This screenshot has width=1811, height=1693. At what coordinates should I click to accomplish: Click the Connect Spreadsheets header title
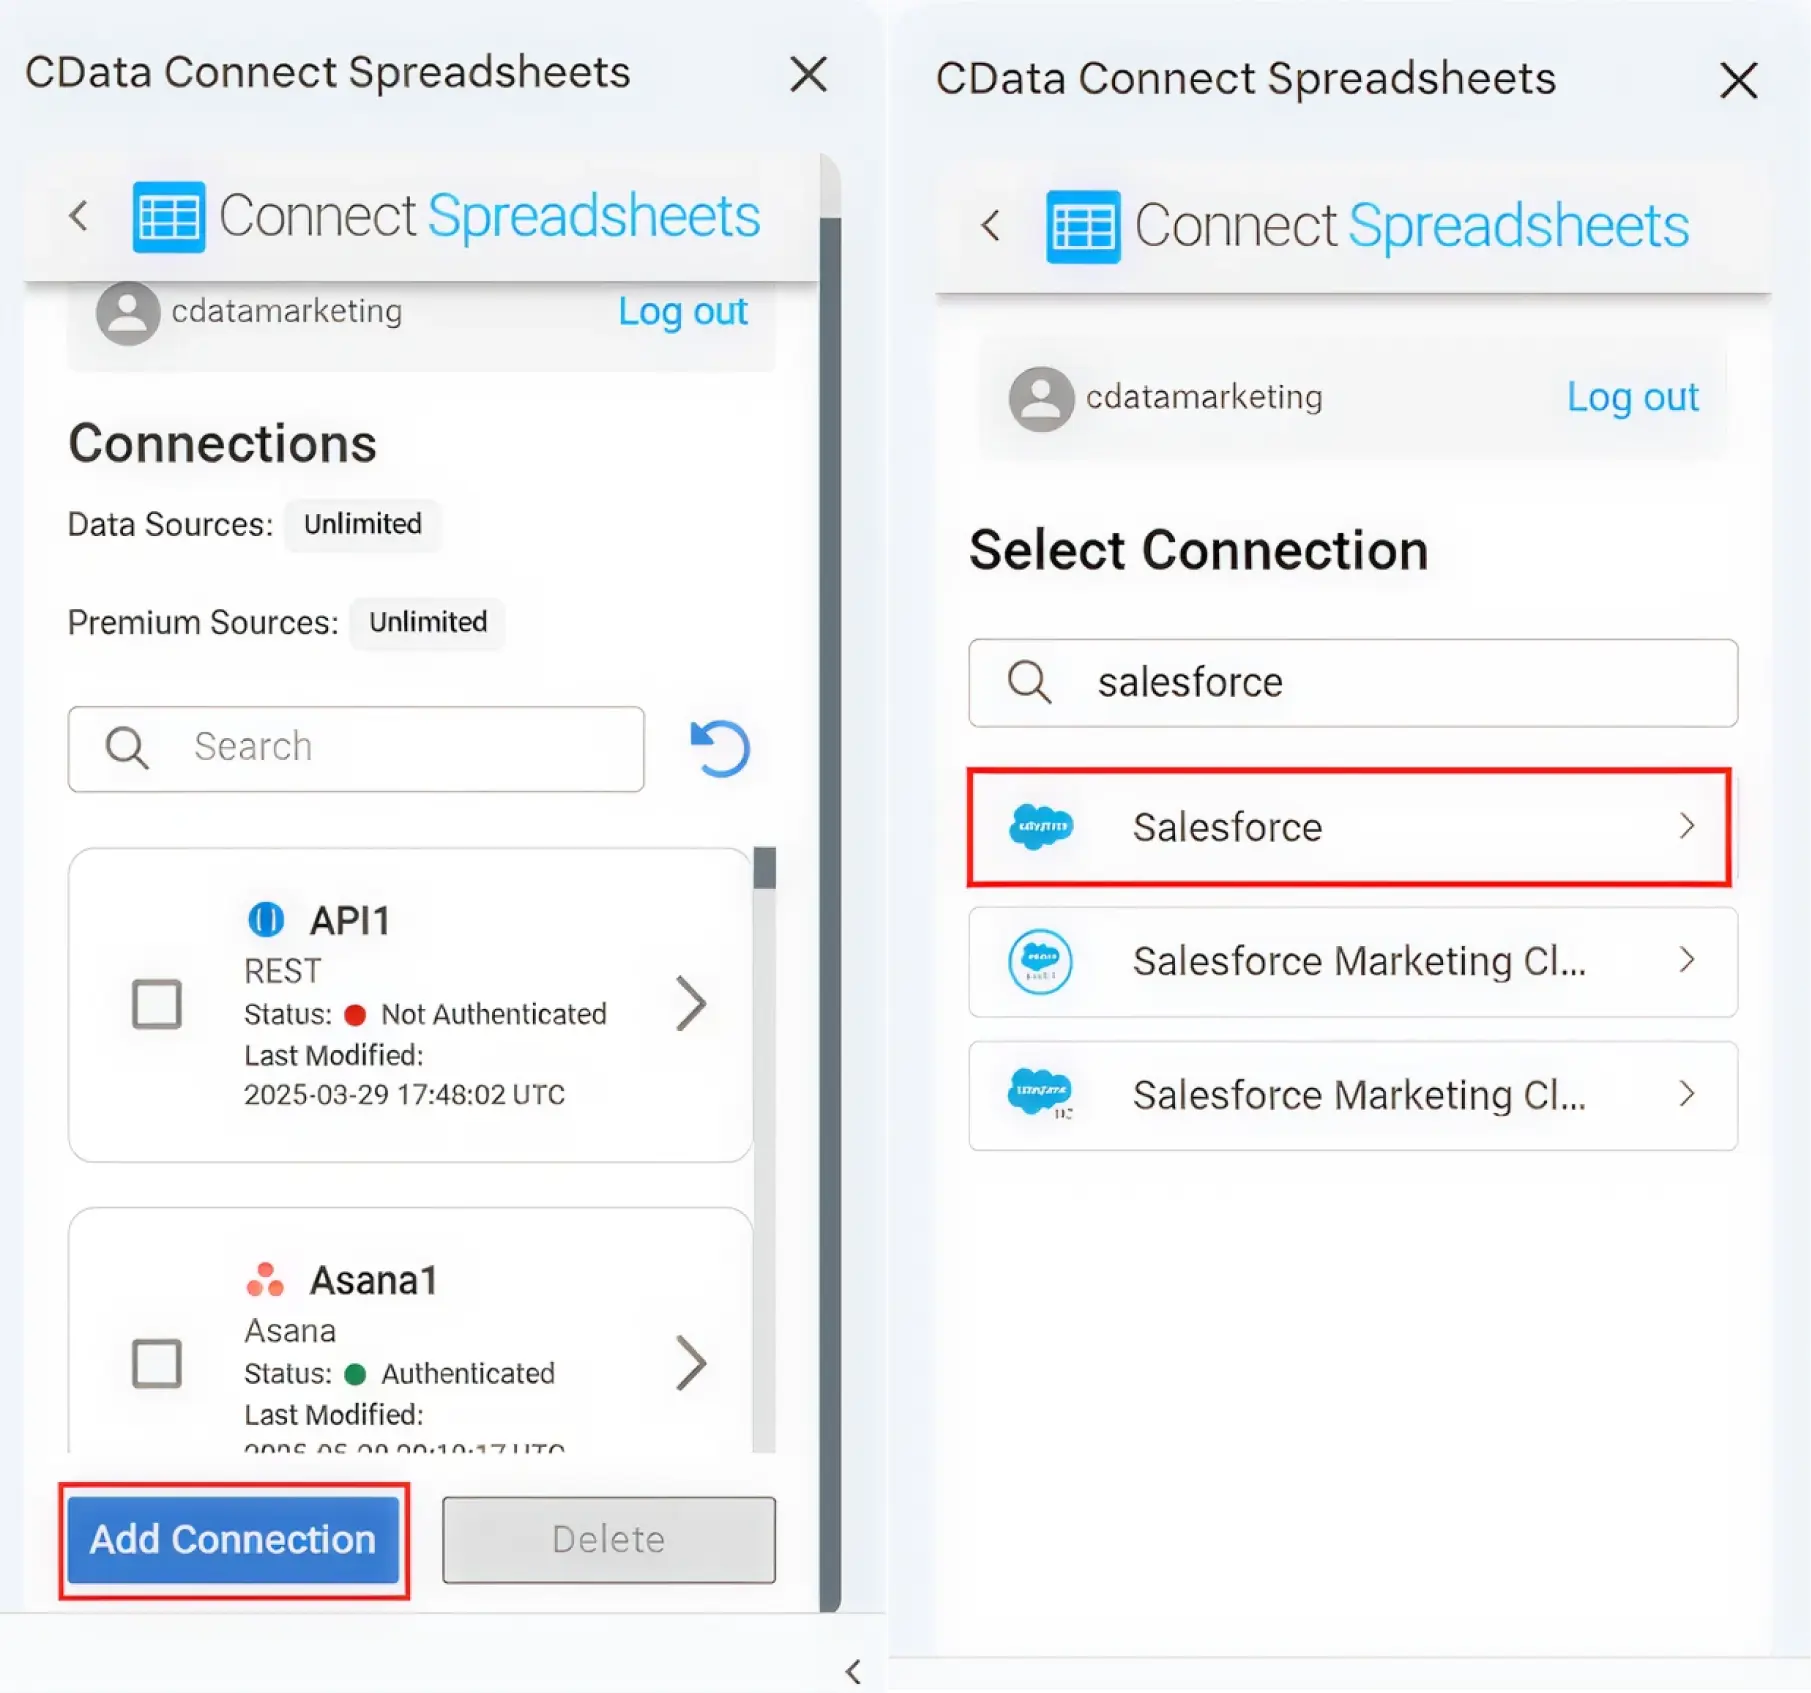pyautogui.click(x=488, y=215)
